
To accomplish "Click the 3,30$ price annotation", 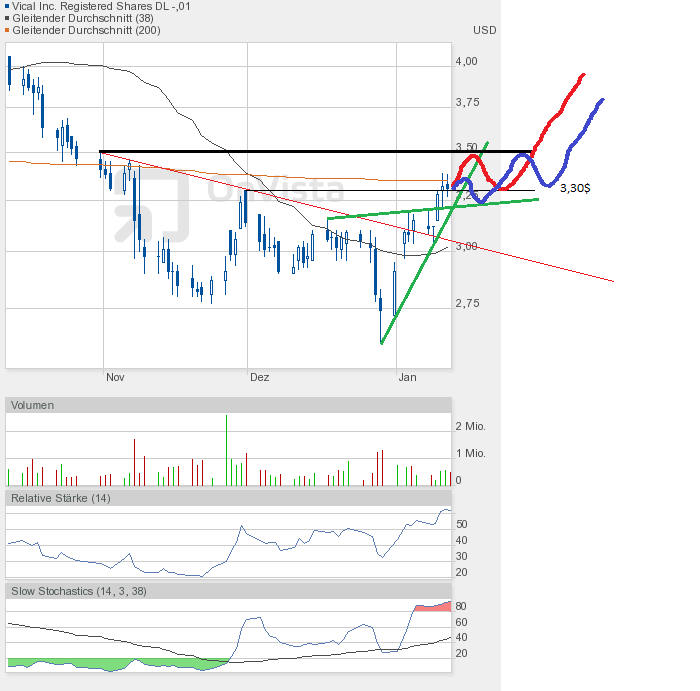I will [575, 188].
